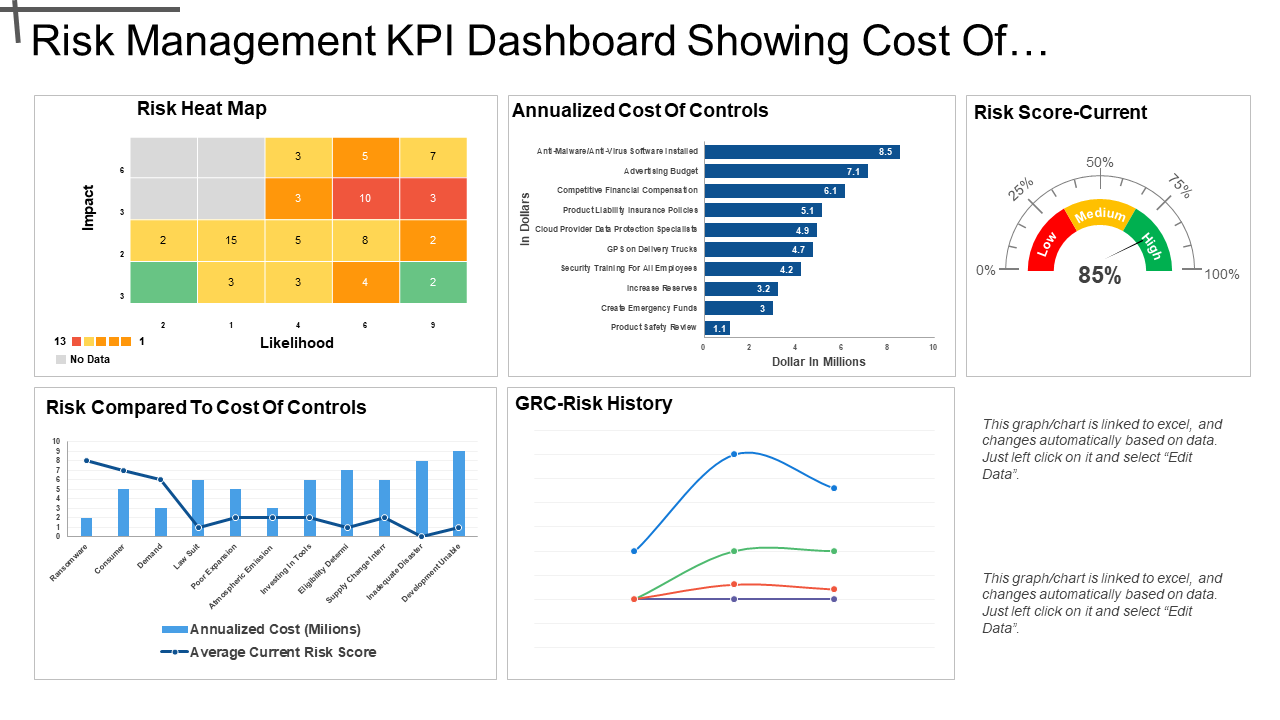Click the red heat map cell with 10

coord(365,198)
